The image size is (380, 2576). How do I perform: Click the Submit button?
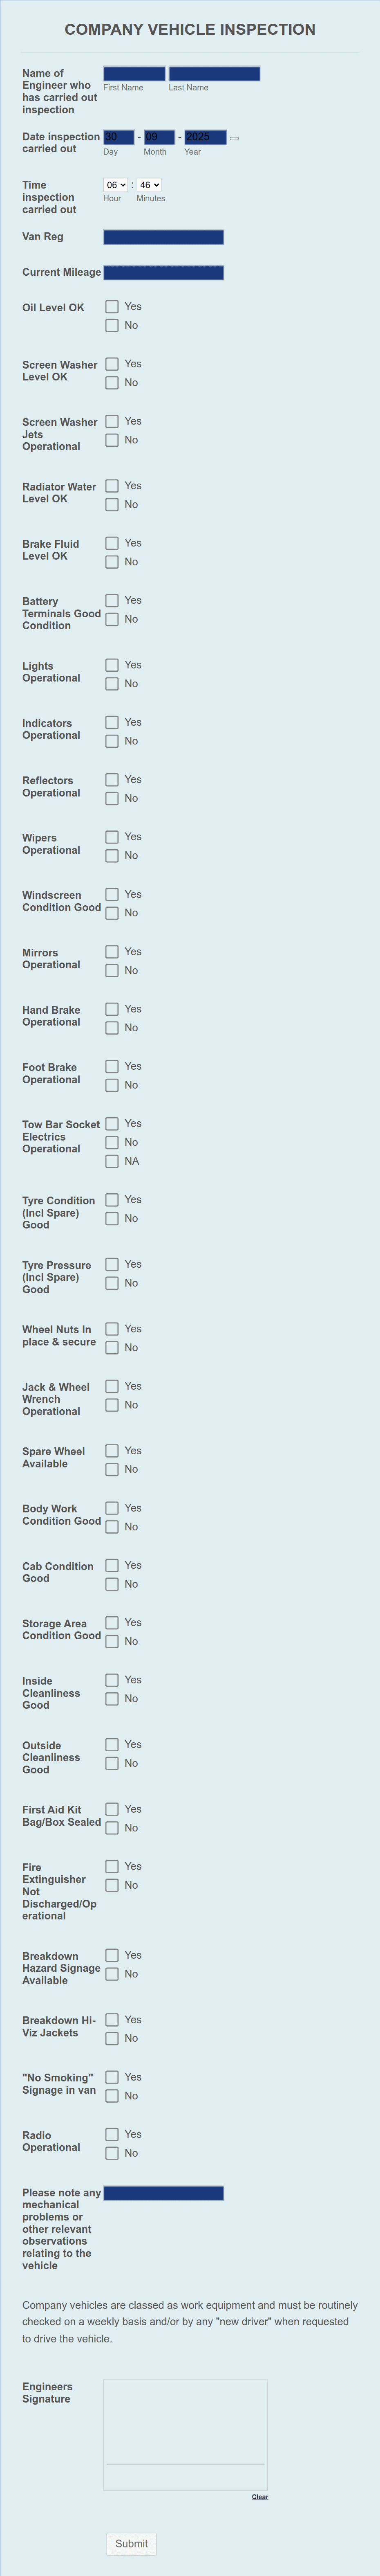click(131, 2543)
